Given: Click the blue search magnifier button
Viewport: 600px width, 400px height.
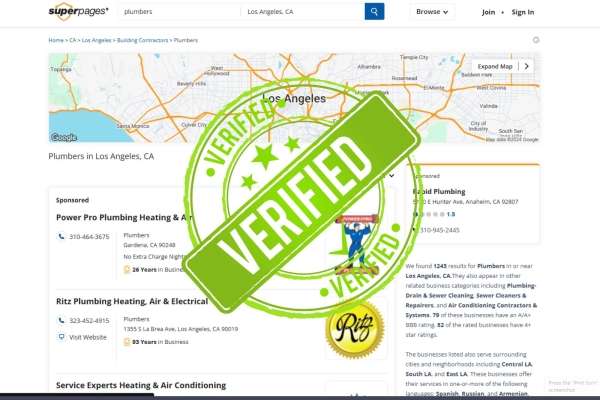Looking at the screenshot, I should click(374, 11).
